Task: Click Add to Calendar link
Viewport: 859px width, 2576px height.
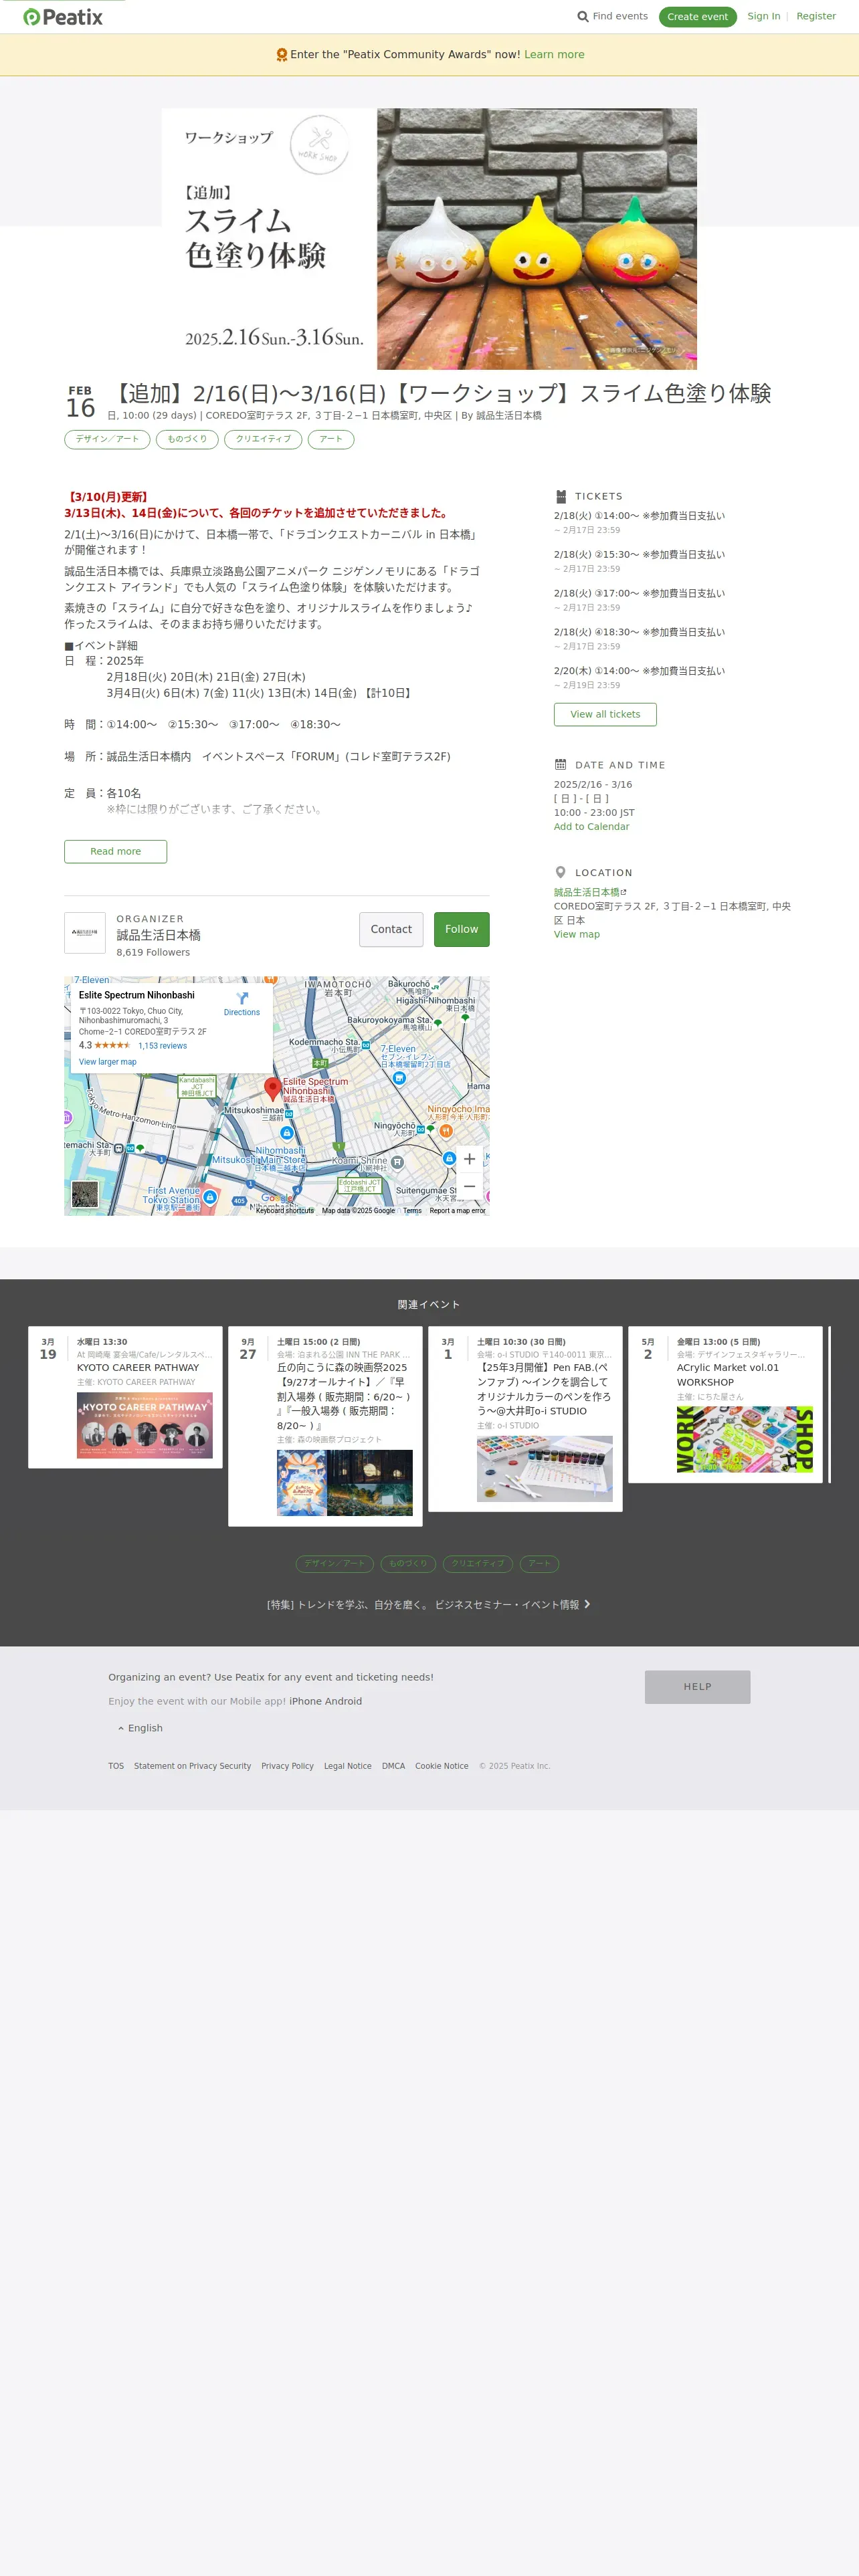Action: click(x=592, y=827)
